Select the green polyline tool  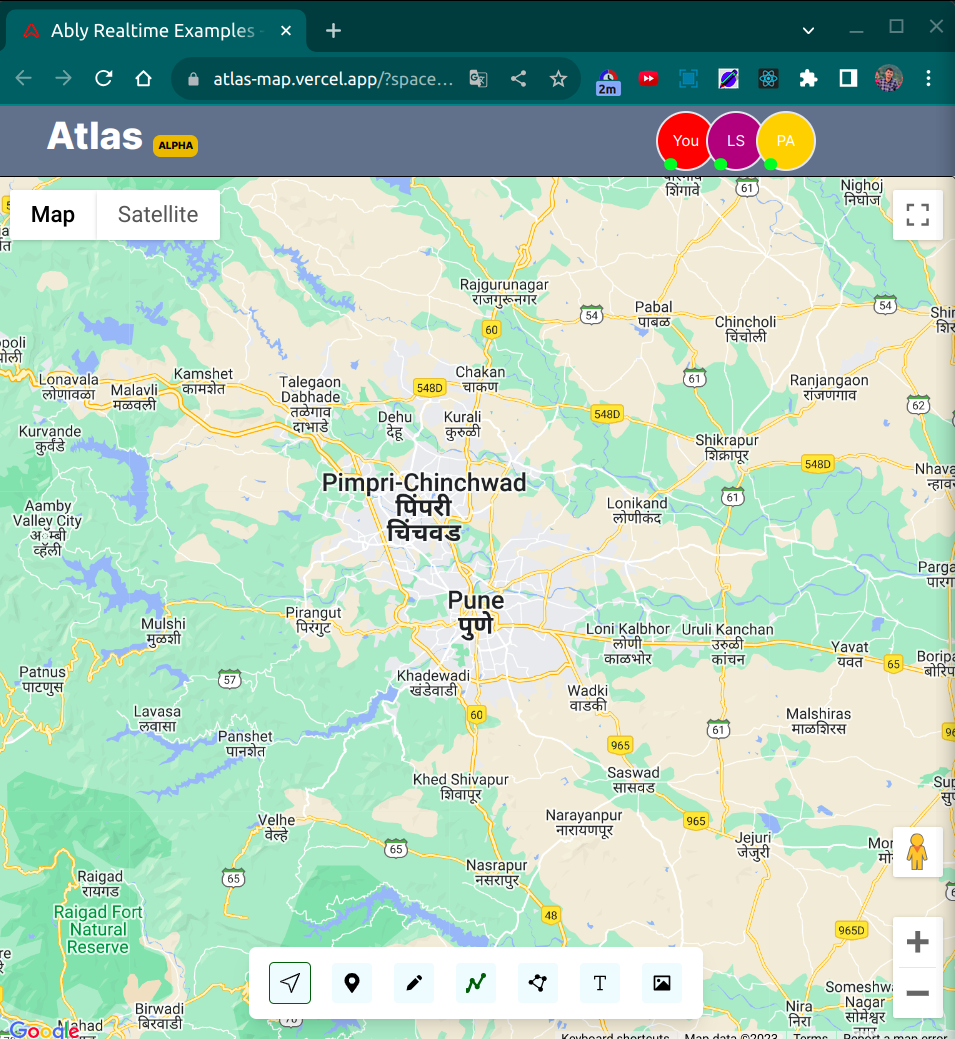(x=476, y=983)
